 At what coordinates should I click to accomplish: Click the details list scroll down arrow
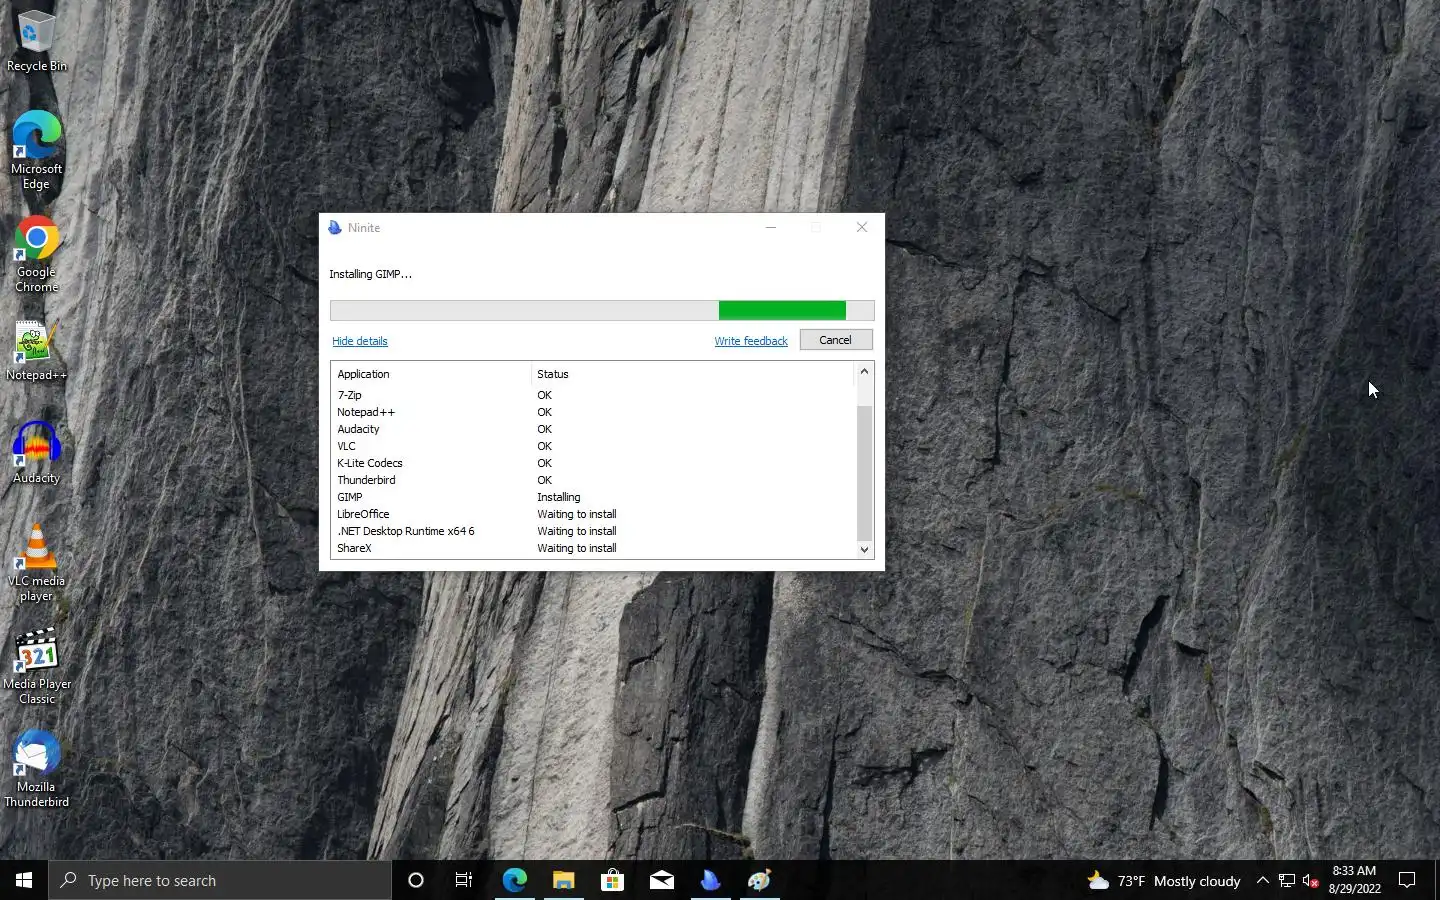point(865,550)
